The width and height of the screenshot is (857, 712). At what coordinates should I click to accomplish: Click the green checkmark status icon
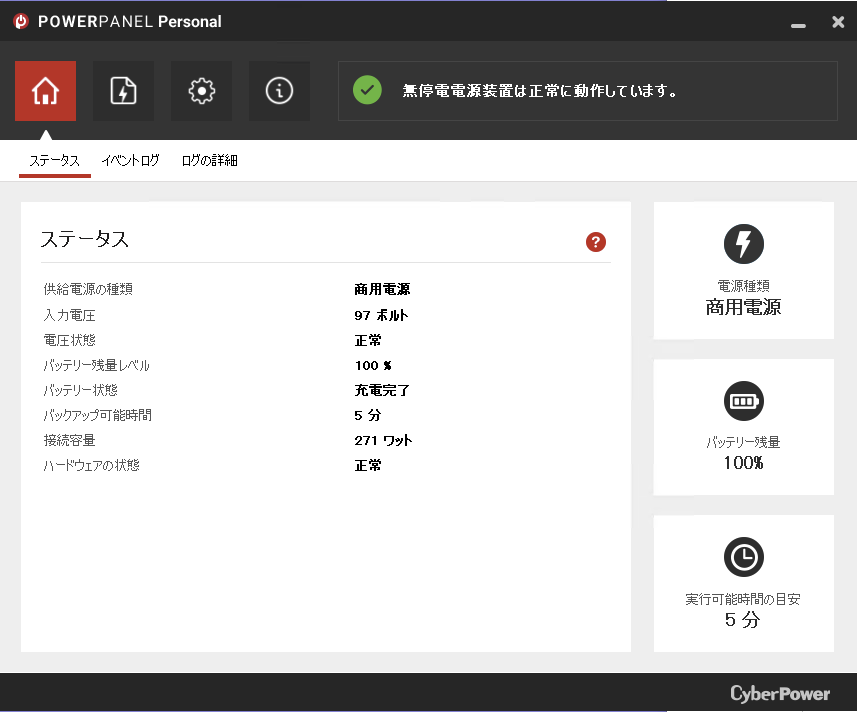point(367,91)
